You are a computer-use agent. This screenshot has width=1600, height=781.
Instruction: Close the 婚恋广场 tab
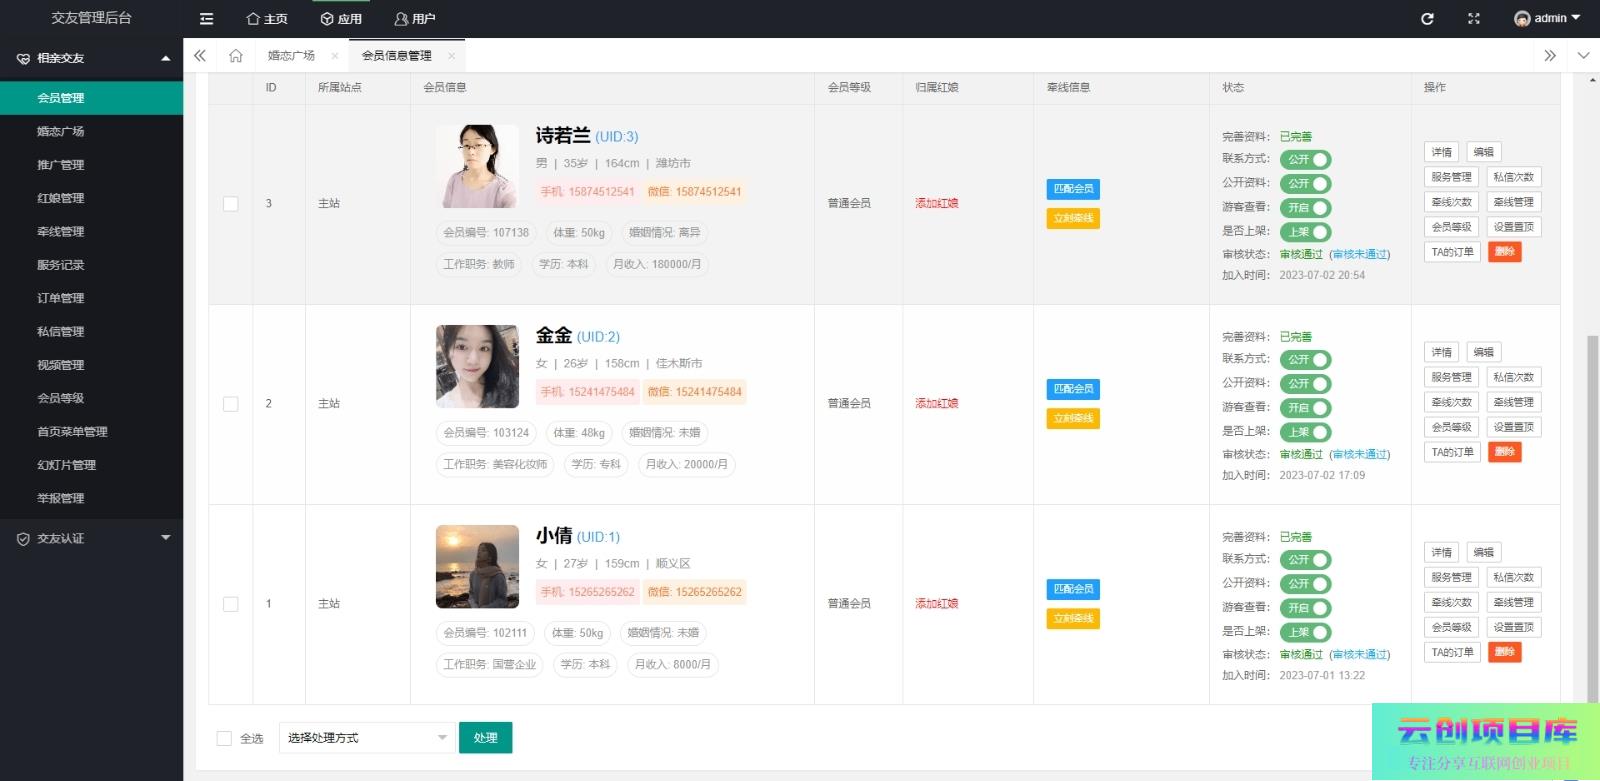(x=334, y=56)
